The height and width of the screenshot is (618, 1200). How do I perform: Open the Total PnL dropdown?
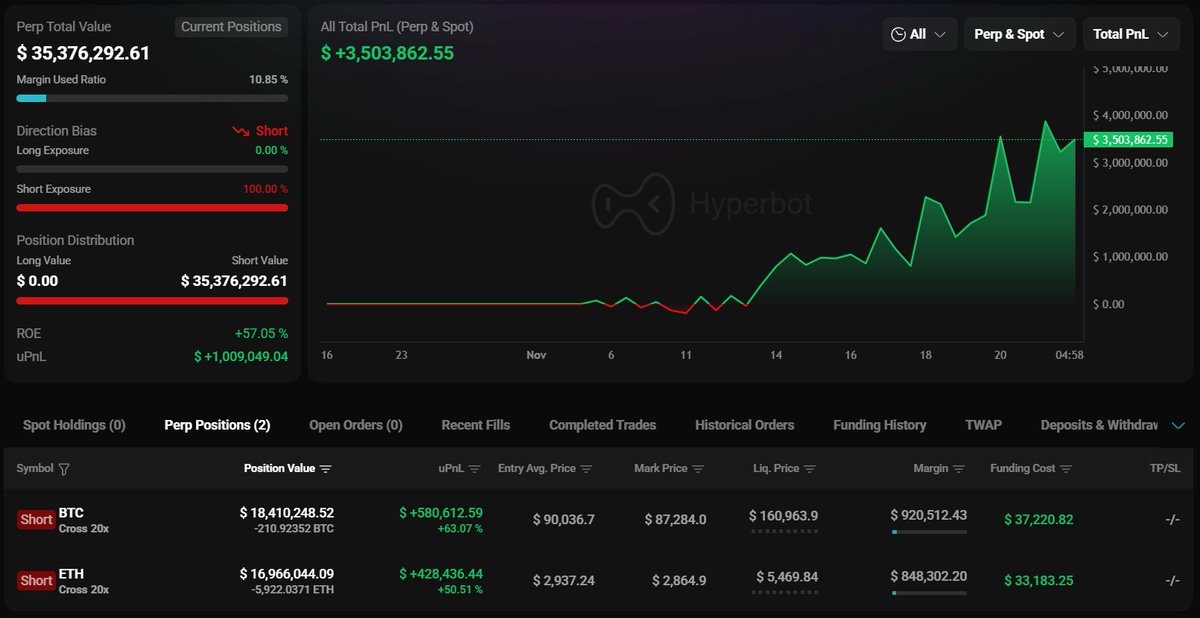(1129, 34)
